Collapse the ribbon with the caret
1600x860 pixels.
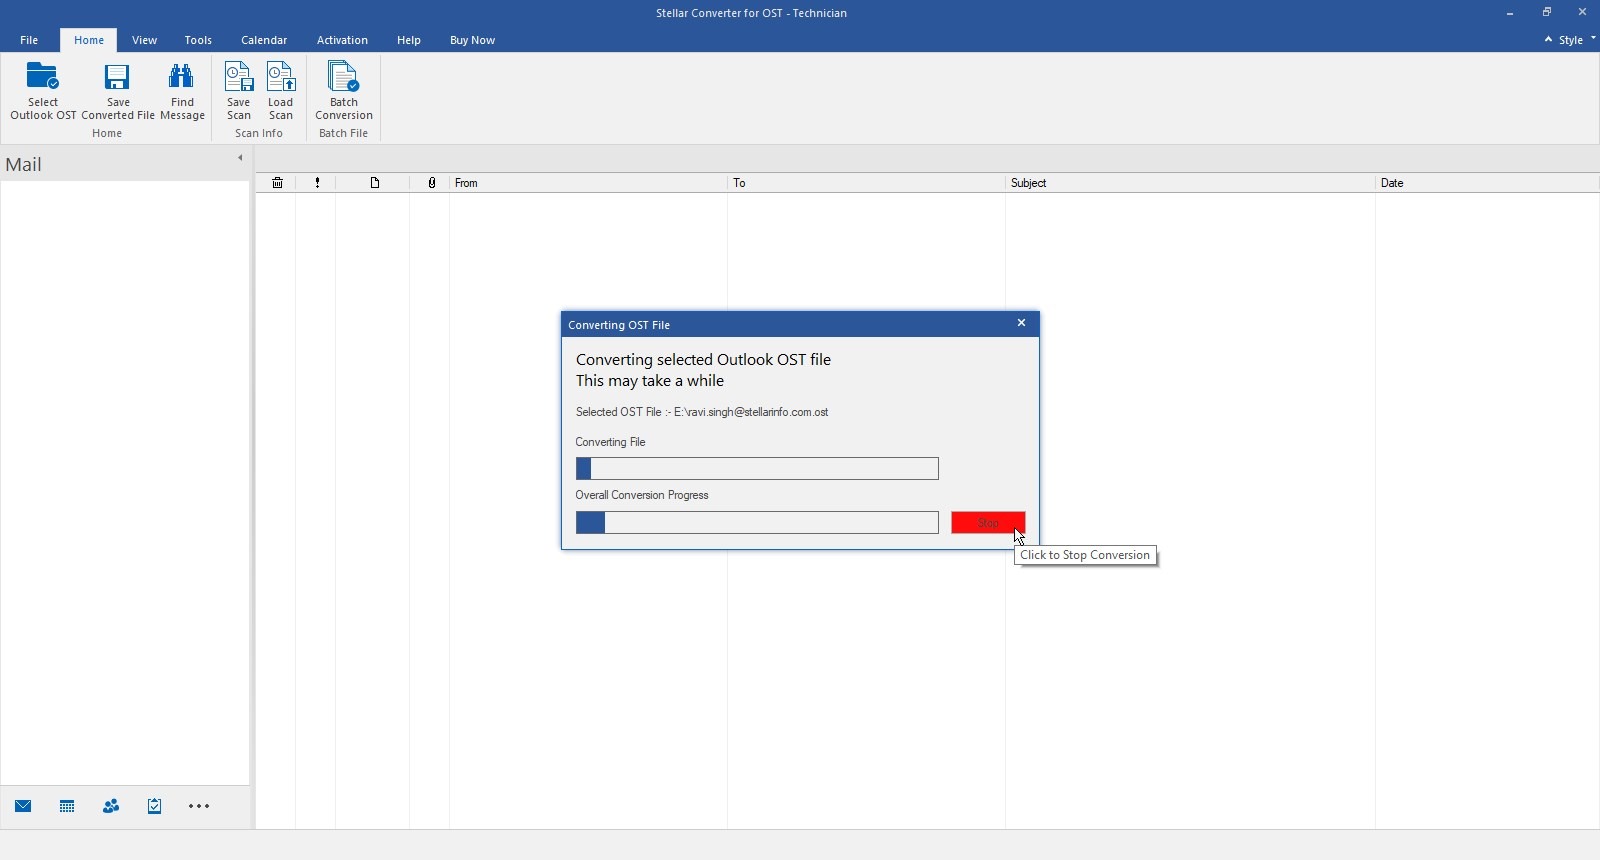1548,40
